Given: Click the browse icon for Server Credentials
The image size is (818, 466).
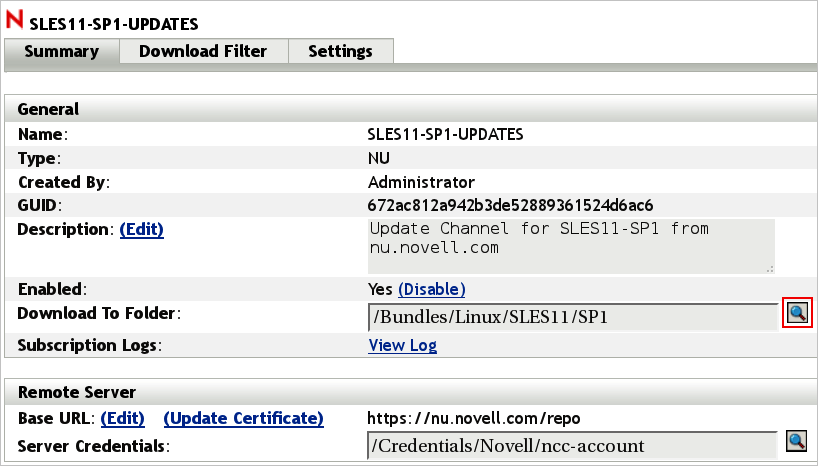Looking at the screenshot, I should [796, 441].
